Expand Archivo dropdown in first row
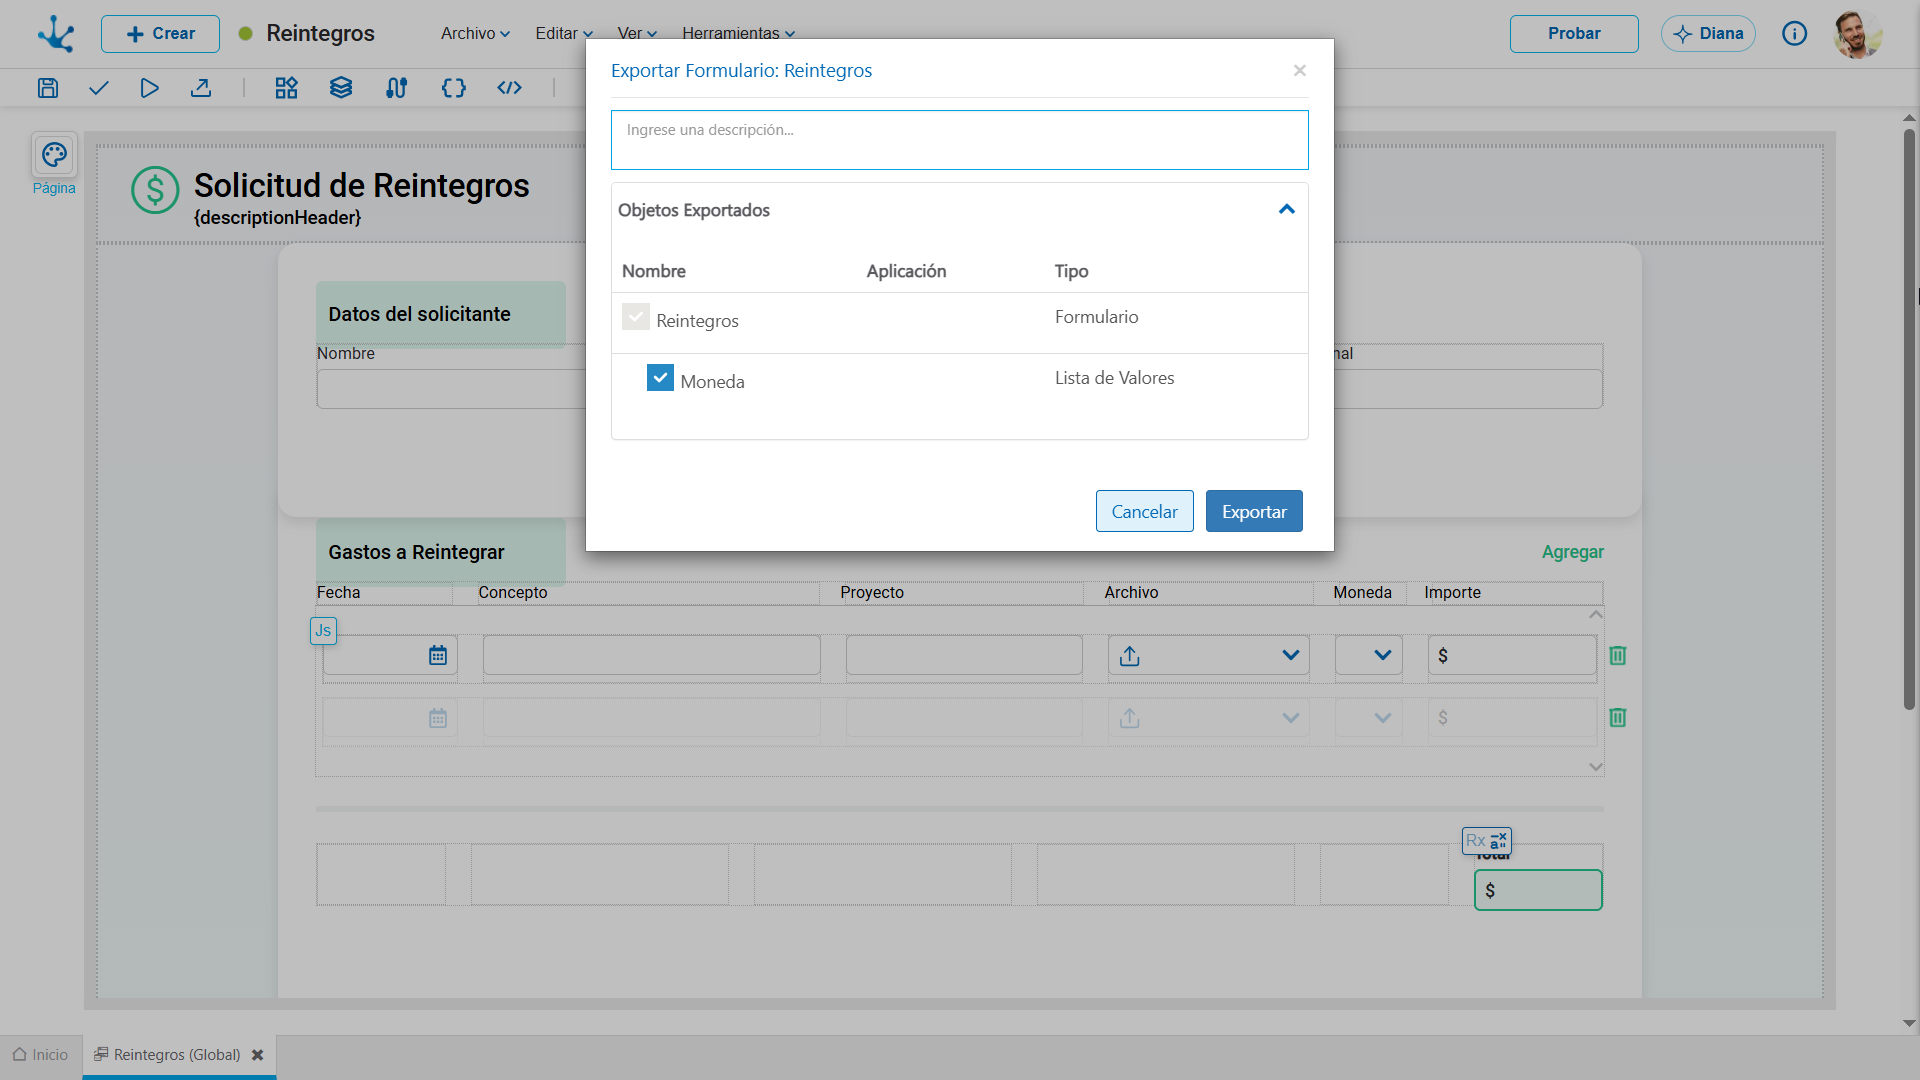 point(1291,656)
